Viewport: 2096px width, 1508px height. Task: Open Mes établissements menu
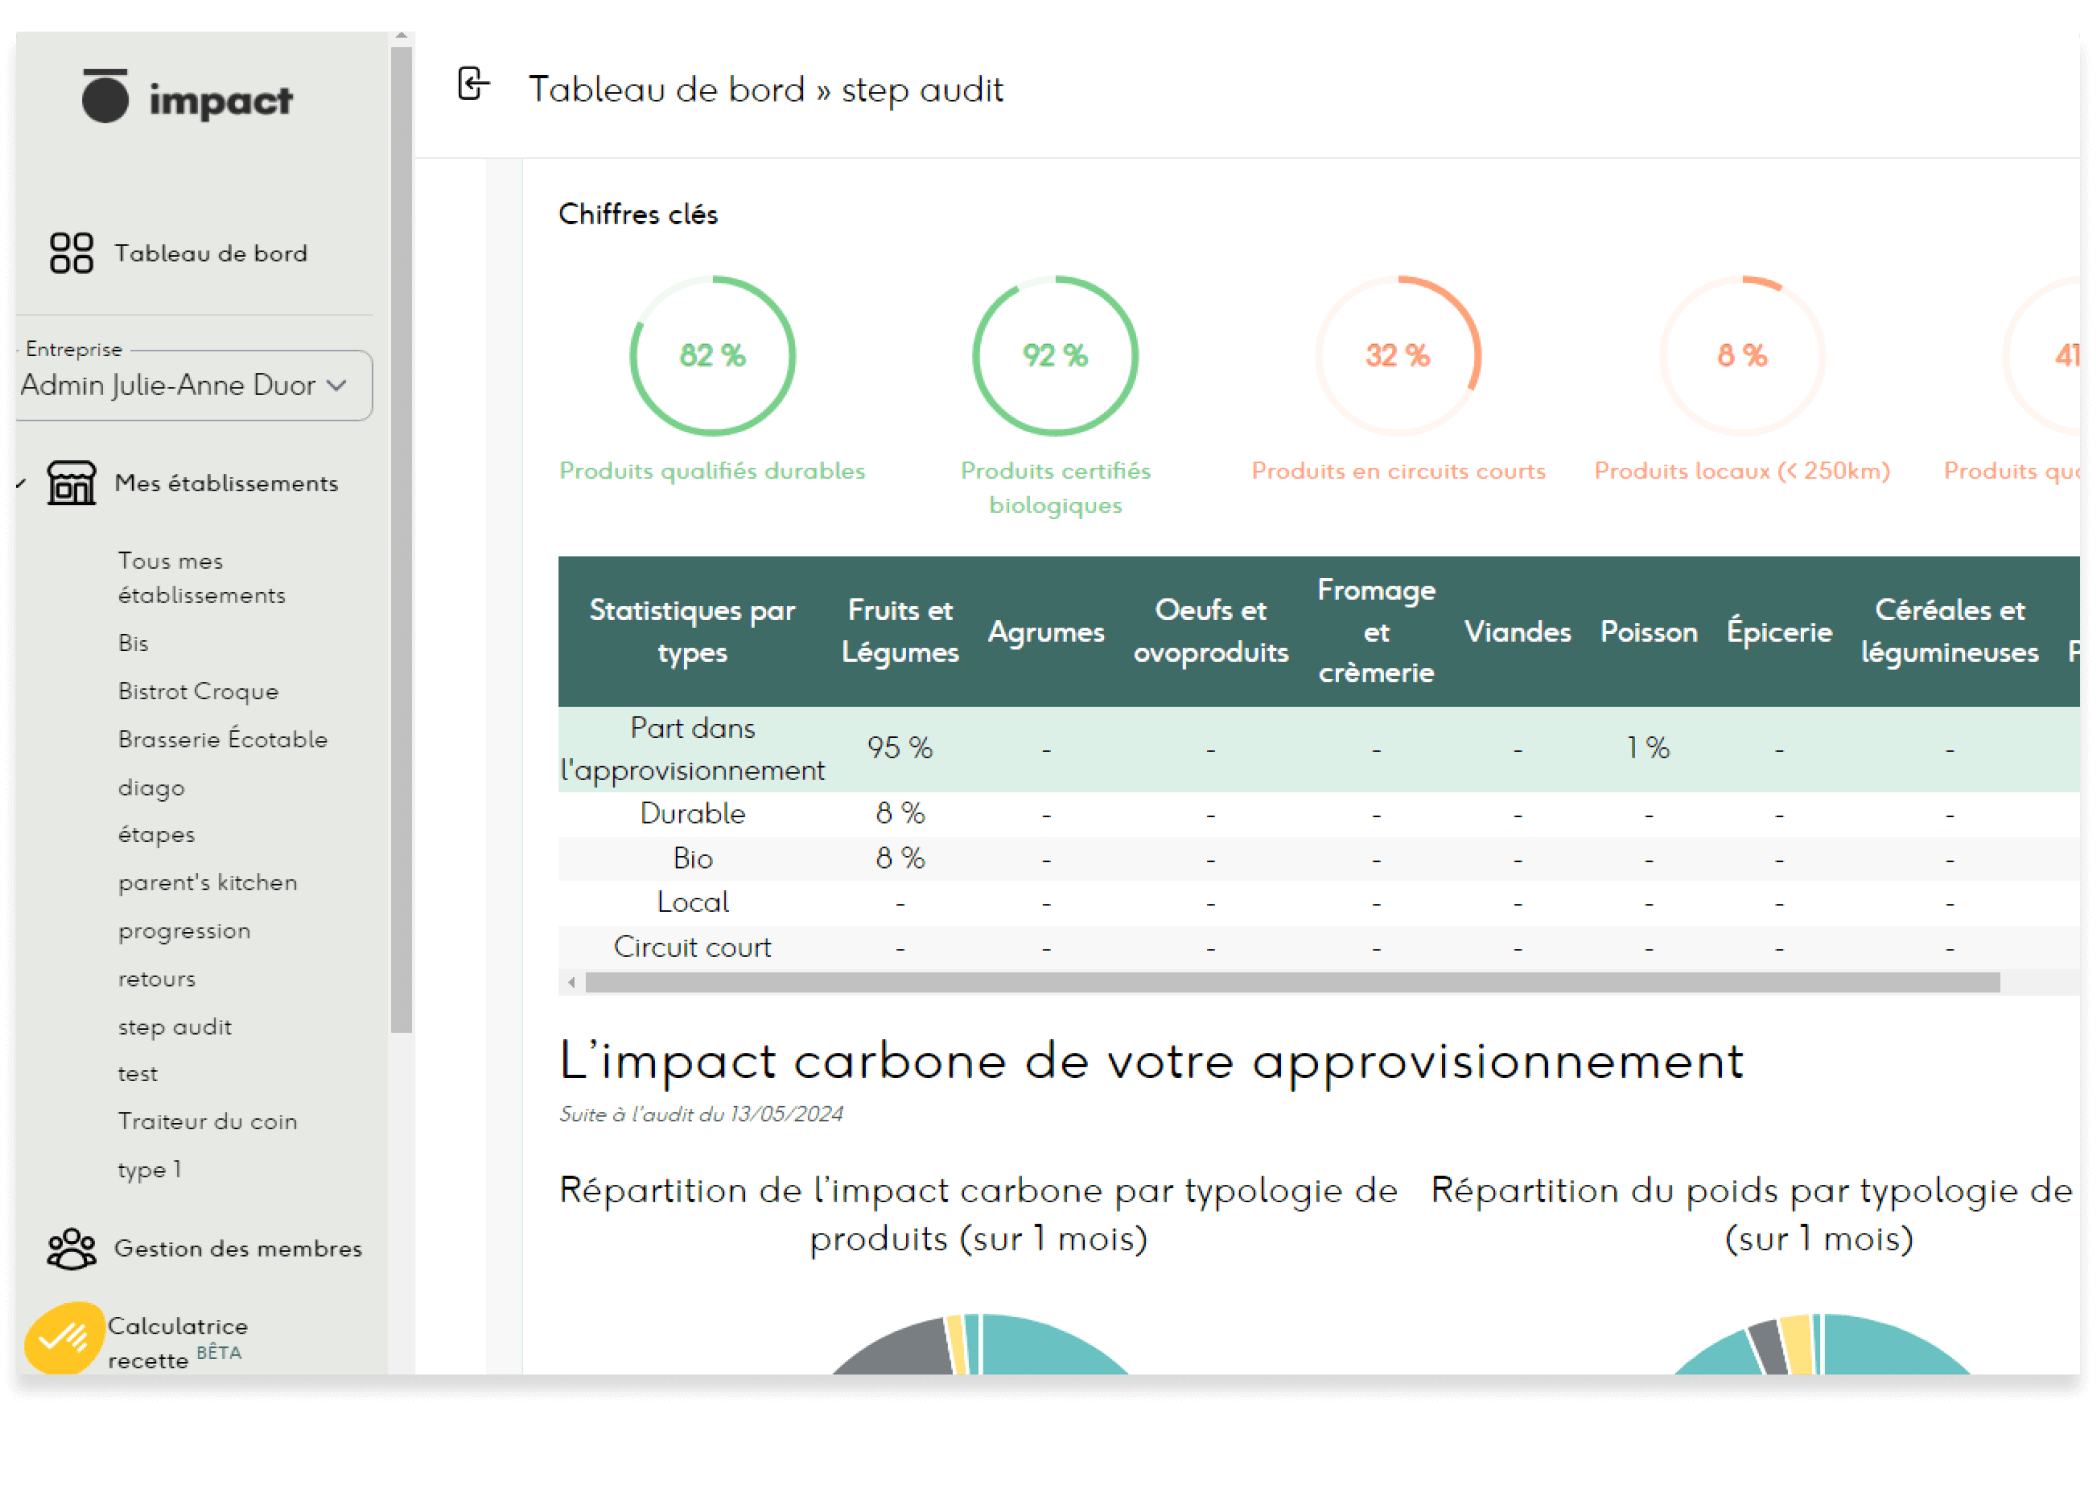tap(226, 483)
